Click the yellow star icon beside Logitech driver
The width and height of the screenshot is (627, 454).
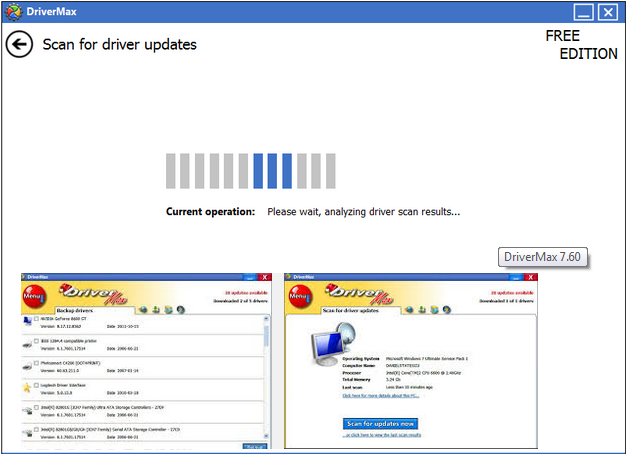coord(27,388)
